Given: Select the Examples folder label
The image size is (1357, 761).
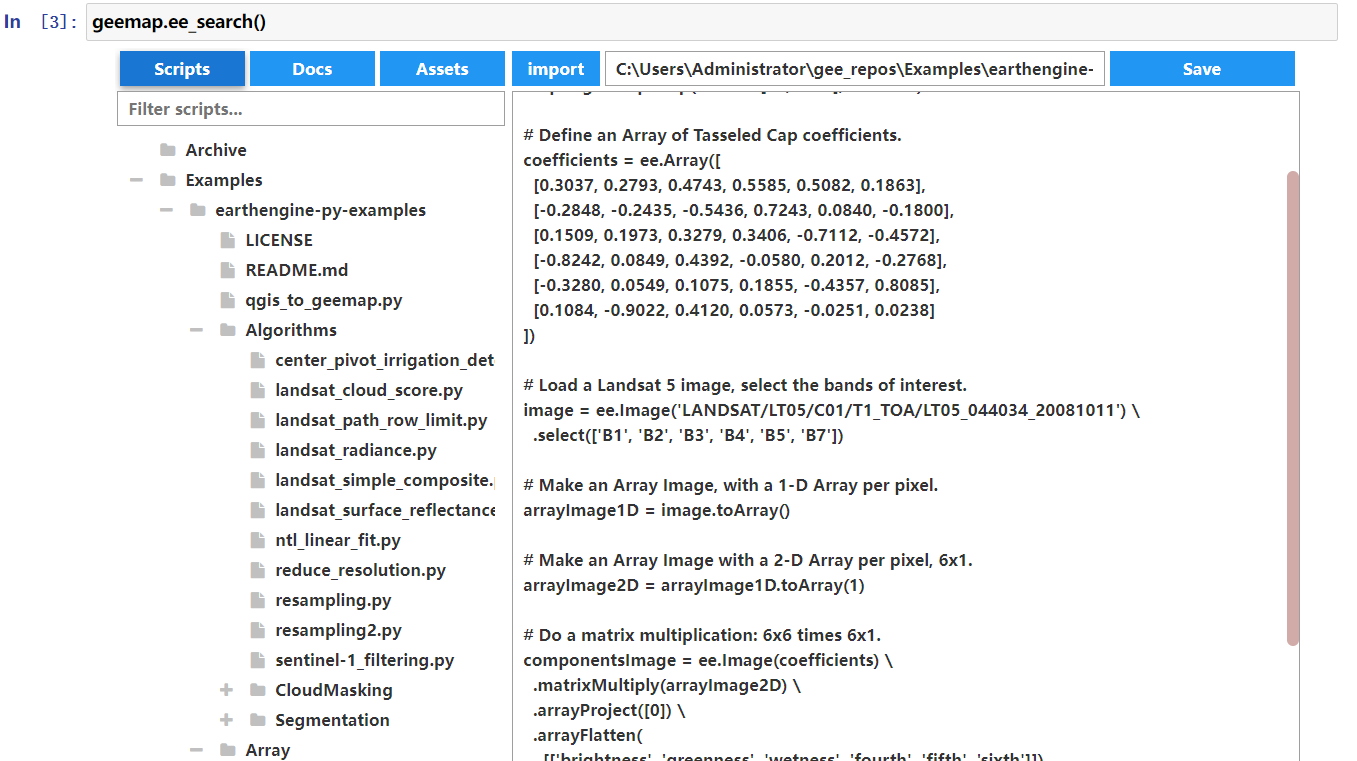Looking at the screenshot, I should 224,180.
